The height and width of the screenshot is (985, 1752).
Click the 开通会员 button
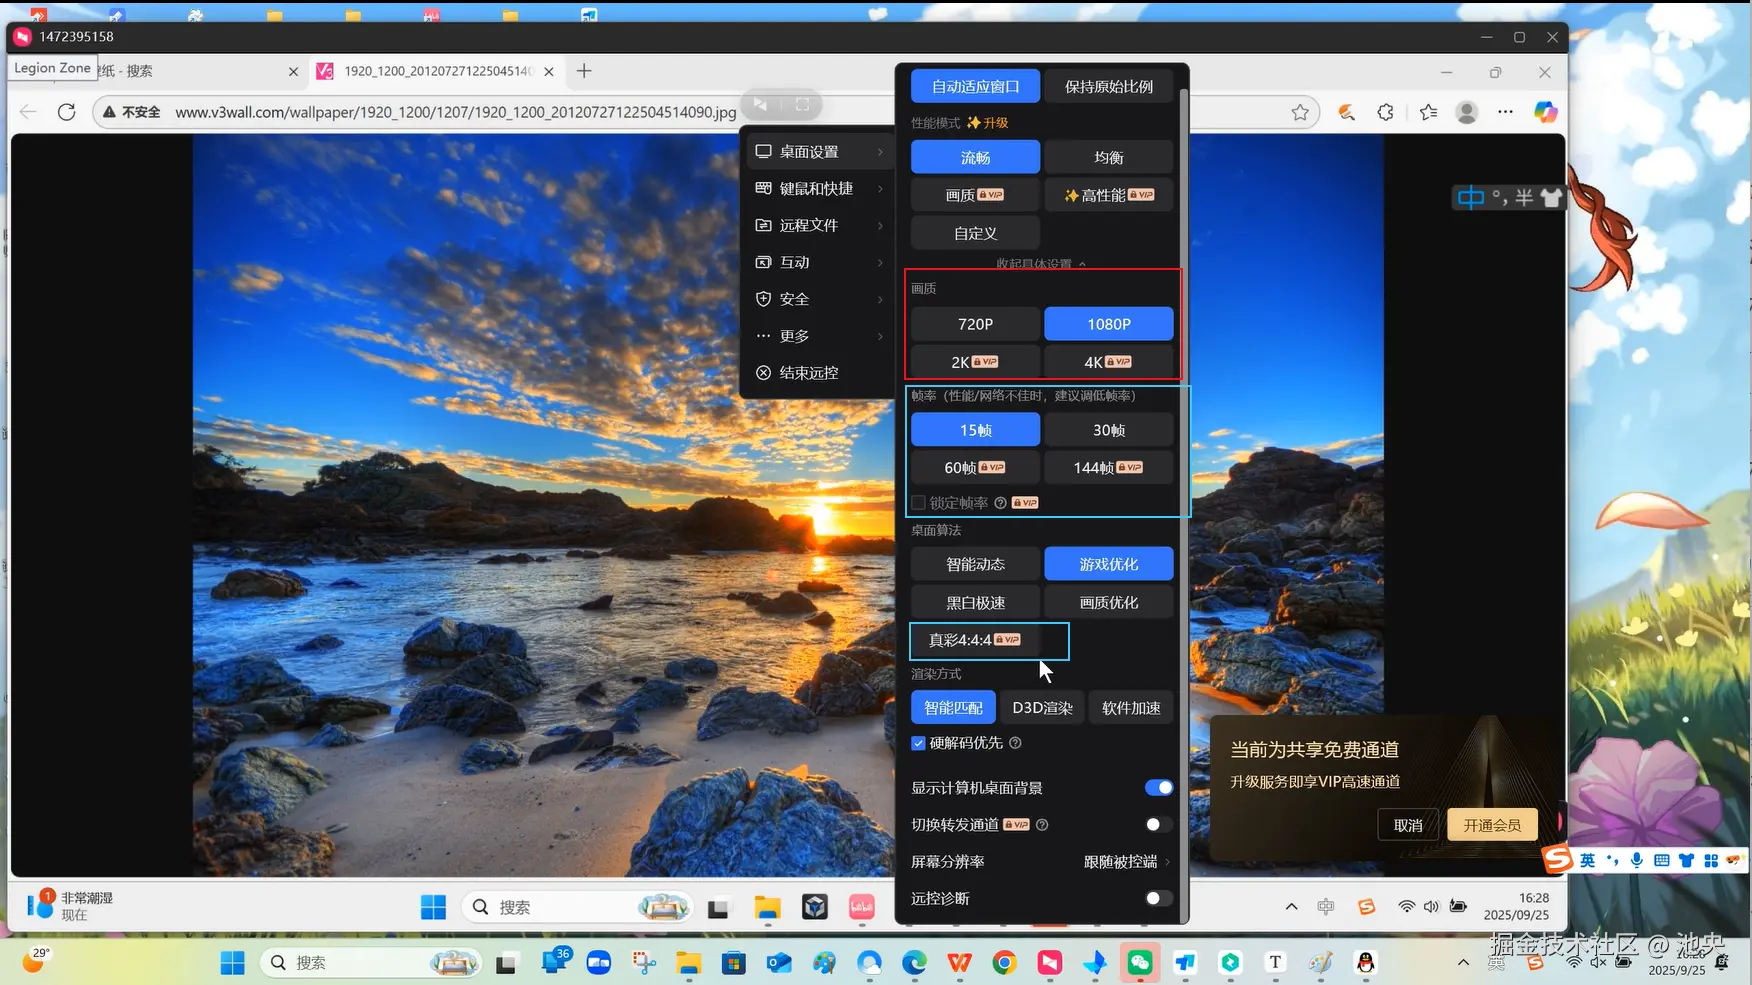pyautogui.click(x=1492, y=825)
